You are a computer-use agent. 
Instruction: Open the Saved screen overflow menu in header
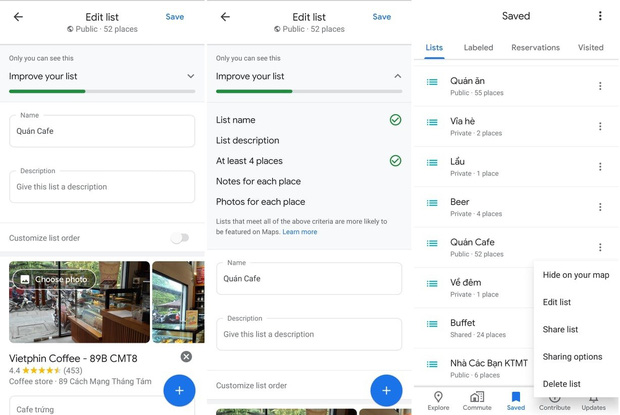pos(600,16)
